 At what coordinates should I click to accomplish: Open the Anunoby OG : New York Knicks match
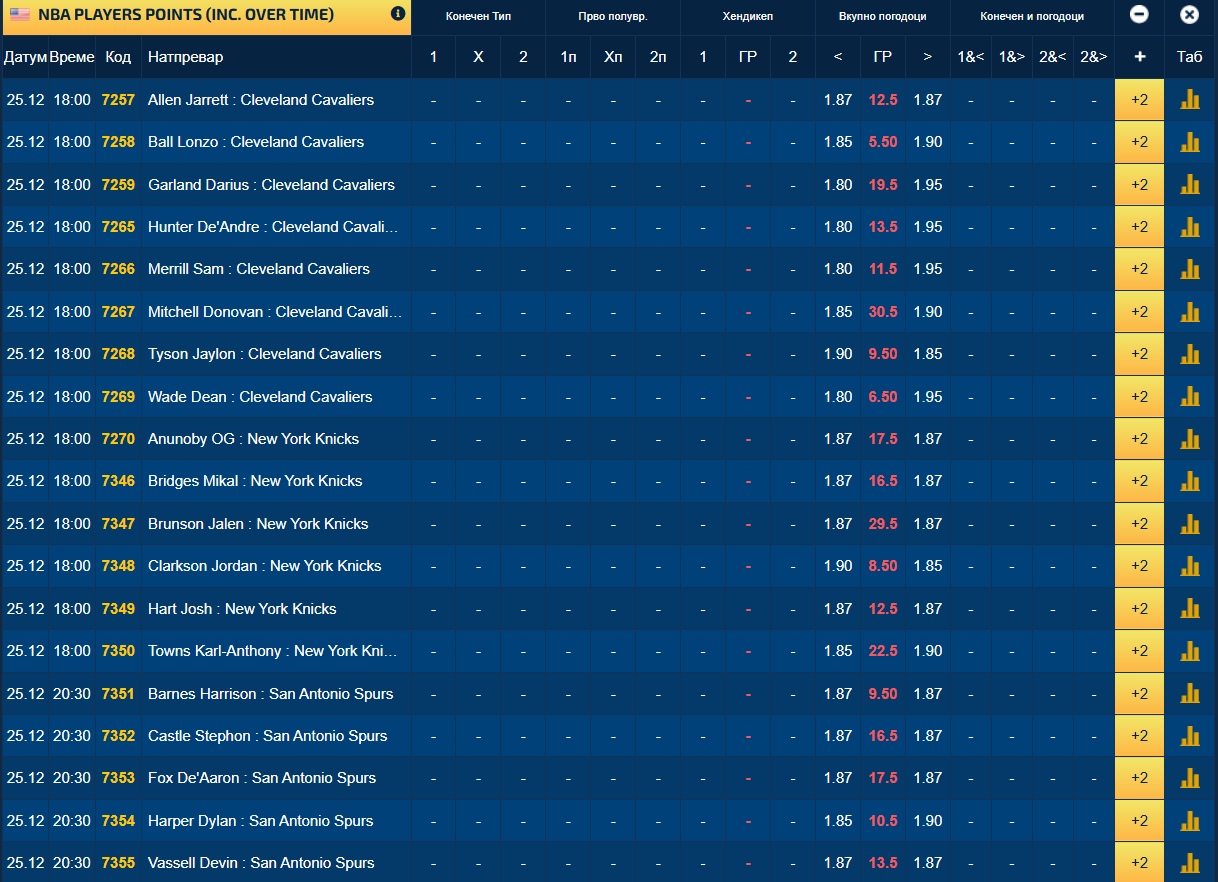click(x=253, y=439)
